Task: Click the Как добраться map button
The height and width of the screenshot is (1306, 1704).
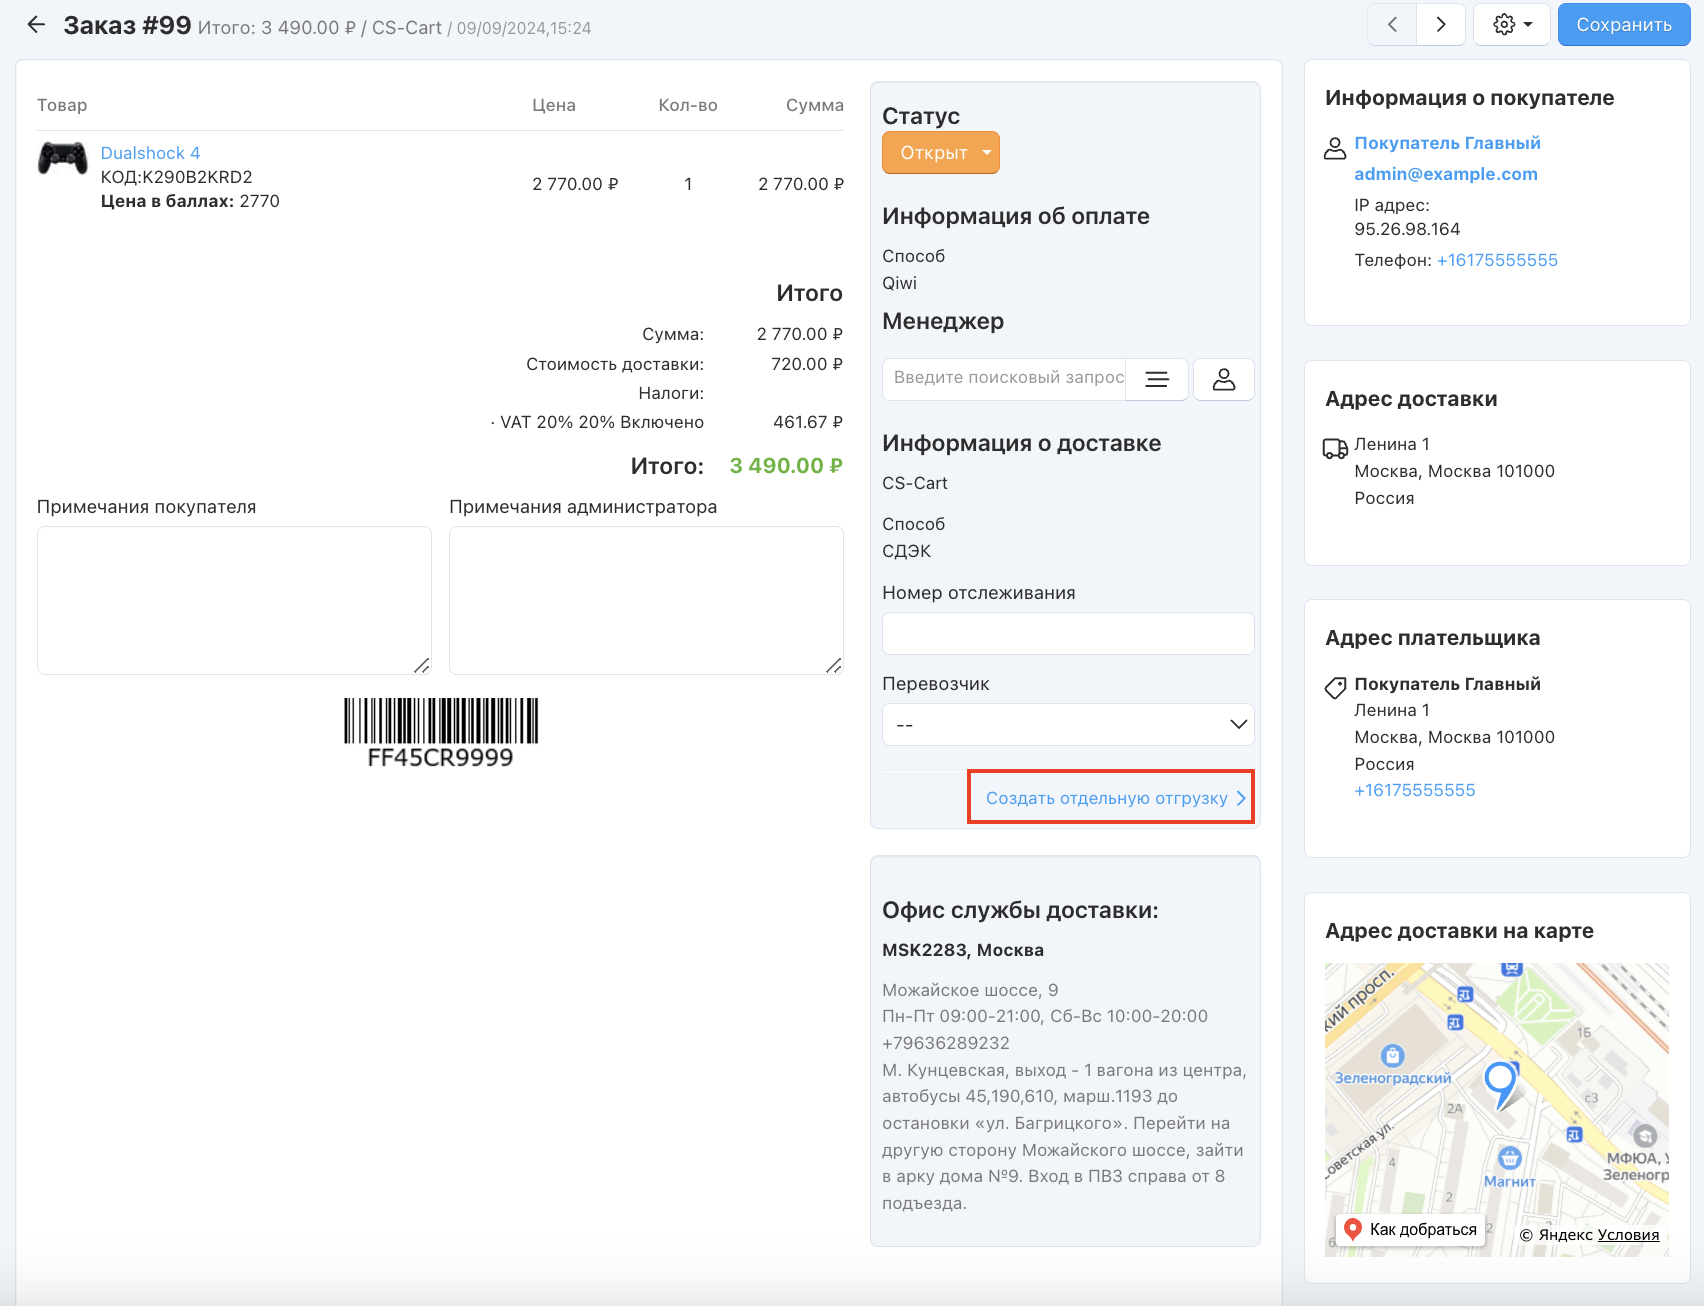Action: 1411,1230
